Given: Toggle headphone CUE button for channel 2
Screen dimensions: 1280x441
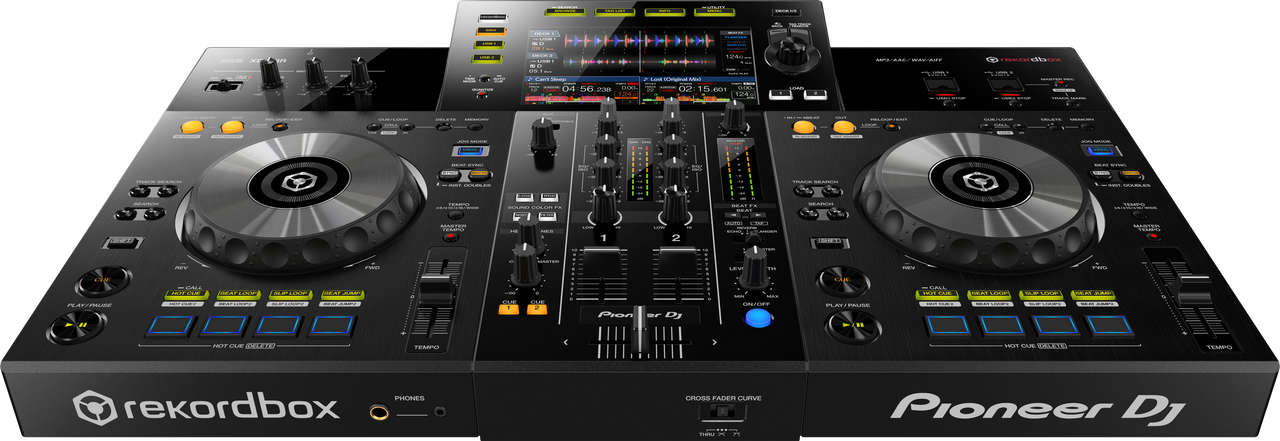Looking at the screenshot, I should 538,309.
